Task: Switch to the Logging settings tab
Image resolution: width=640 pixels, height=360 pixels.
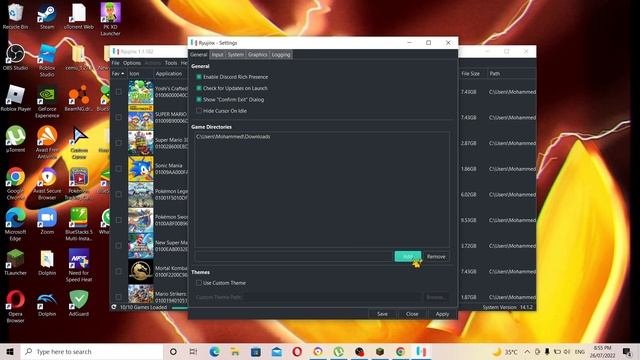Action: click(281, 55)
